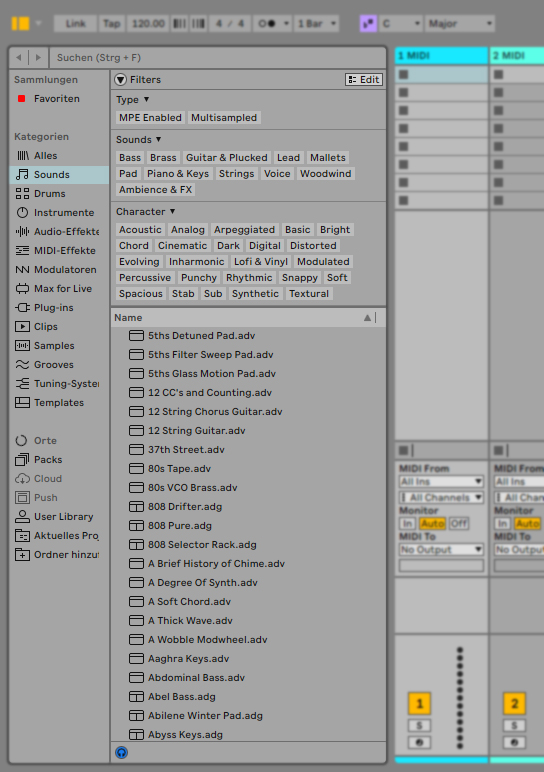Click the Ordner hinzufügen plus-folder icon
The width and height of the screenshot is (544, 772).
[x=22, y=555]
